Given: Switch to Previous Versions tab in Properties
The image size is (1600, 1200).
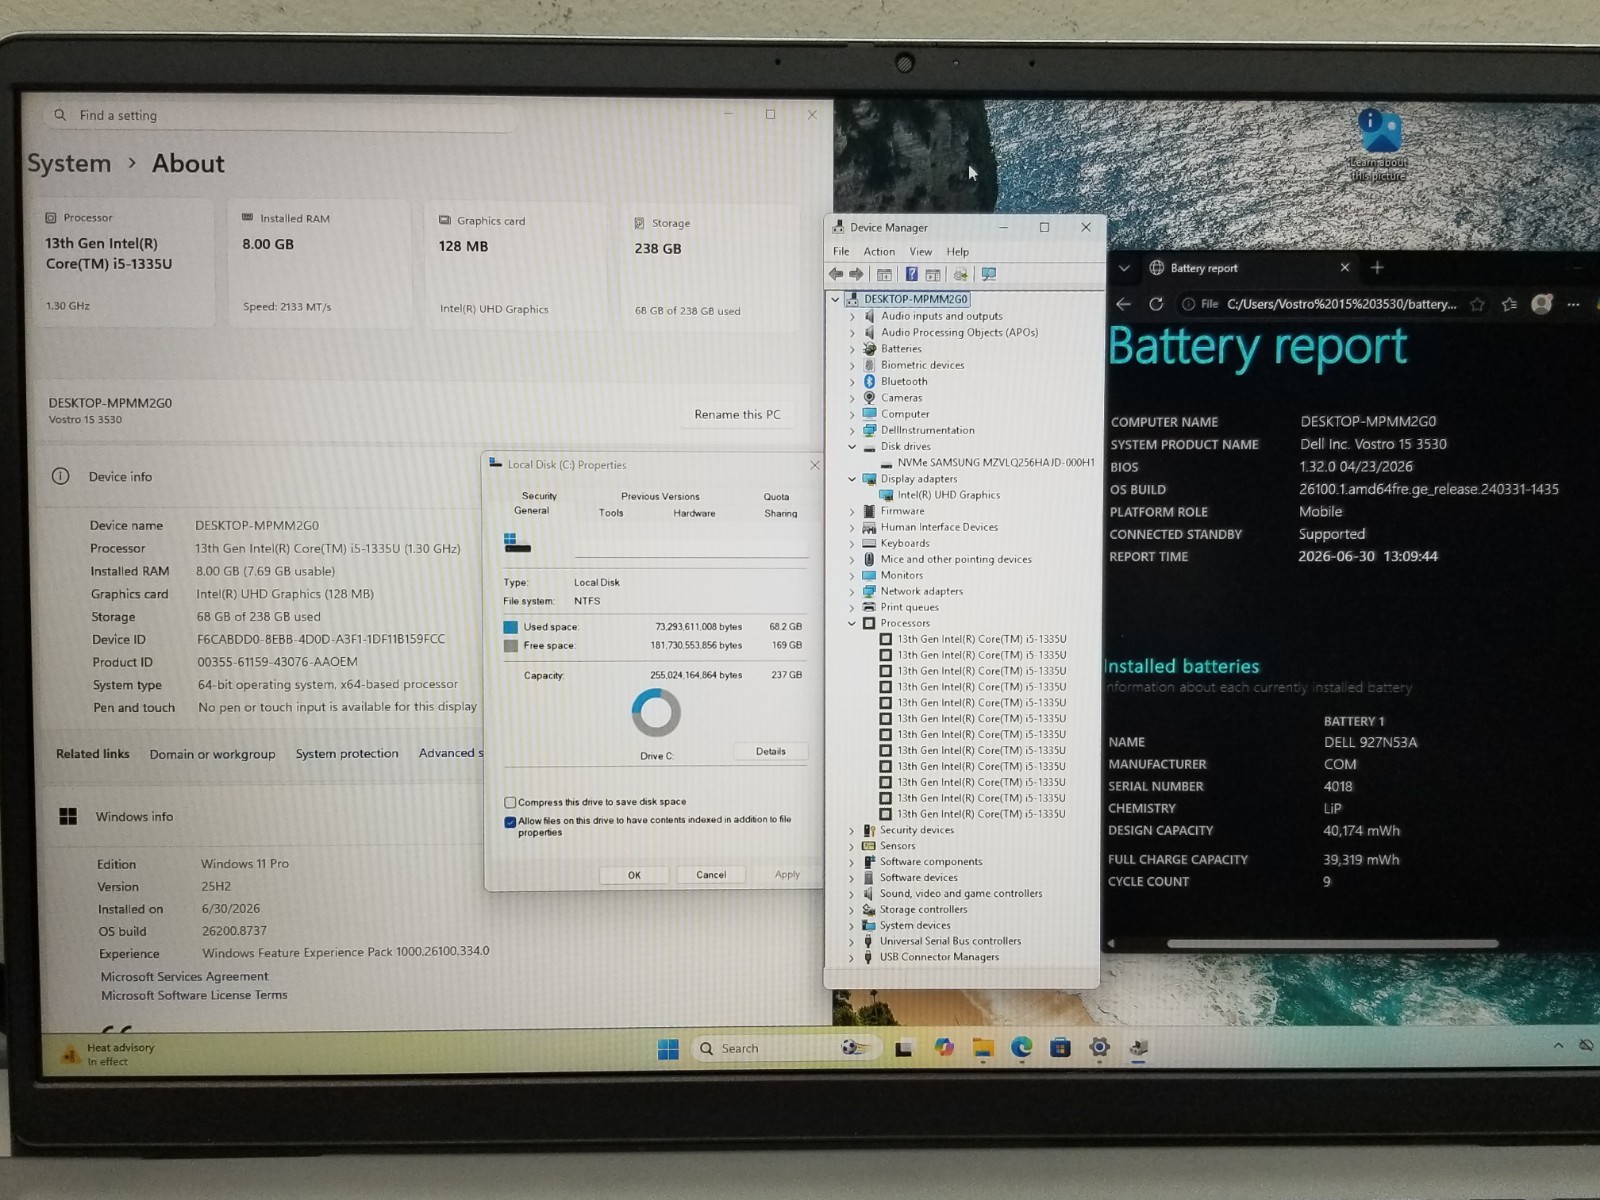Looking at the screenshot, I should coord(660,496).
